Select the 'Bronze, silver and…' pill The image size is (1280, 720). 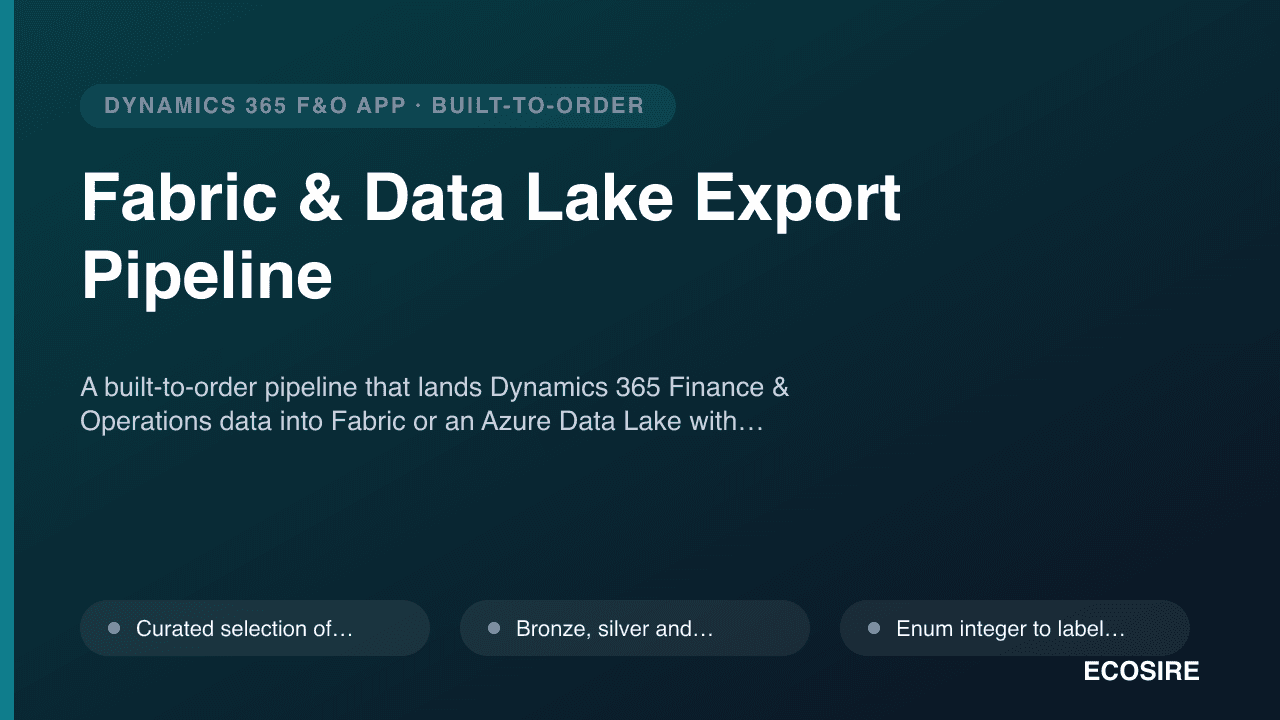(635, 628)
